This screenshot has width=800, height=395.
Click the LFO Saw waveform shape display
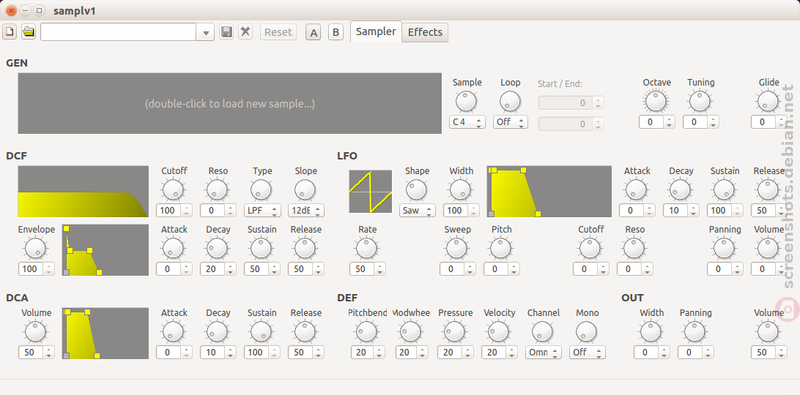click(370, 191)
